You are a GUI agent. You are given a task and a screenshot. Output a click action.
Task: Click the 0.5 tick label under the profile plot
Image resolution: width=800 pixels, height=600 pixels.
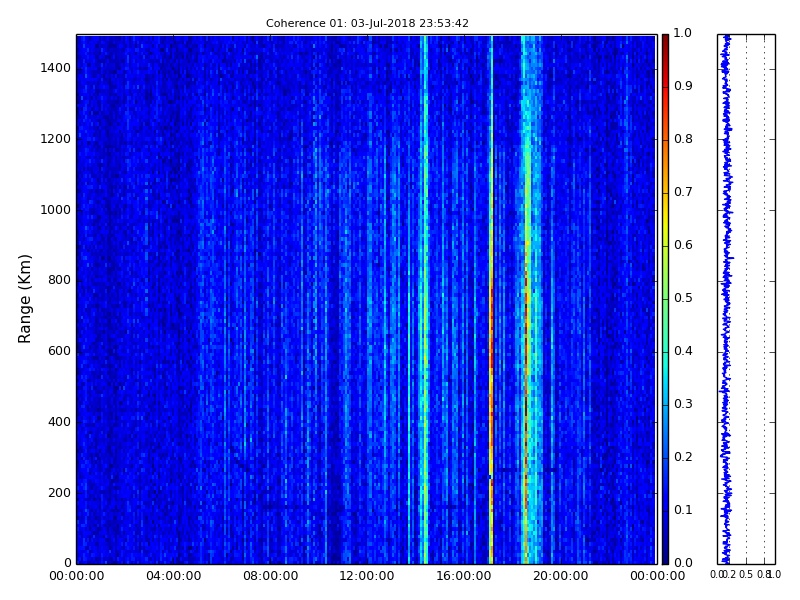[746, 574]
